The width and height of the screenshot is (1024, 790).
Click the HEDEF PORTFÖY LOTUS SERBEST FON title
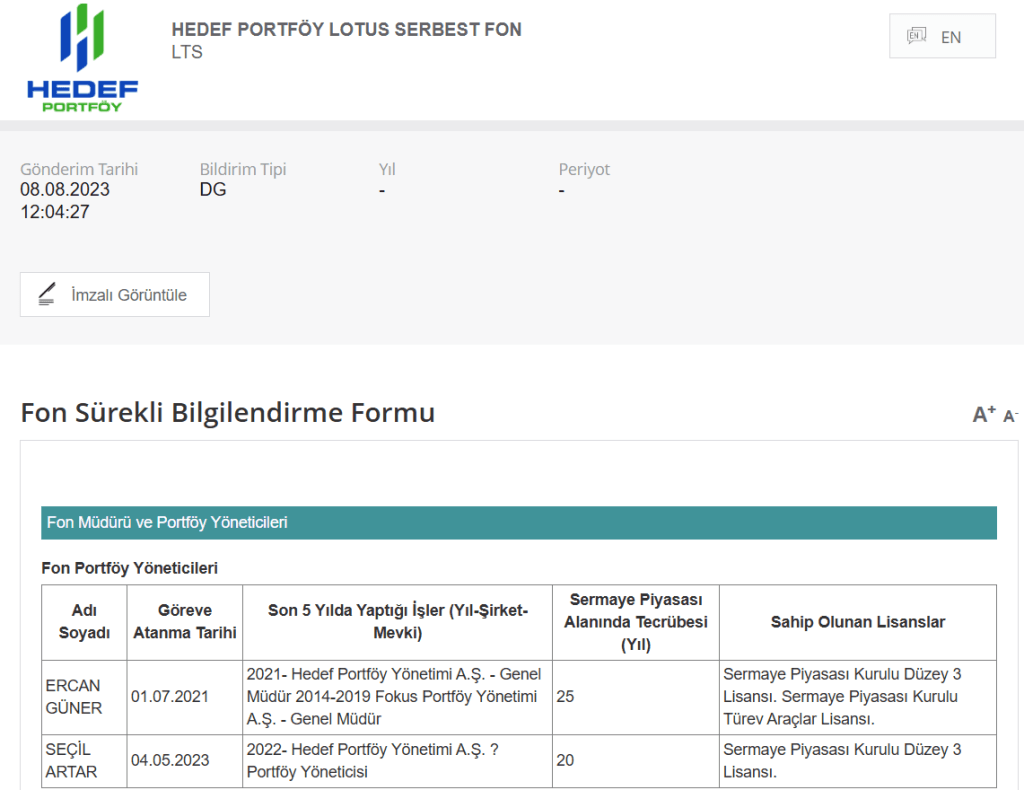[346, 29]
